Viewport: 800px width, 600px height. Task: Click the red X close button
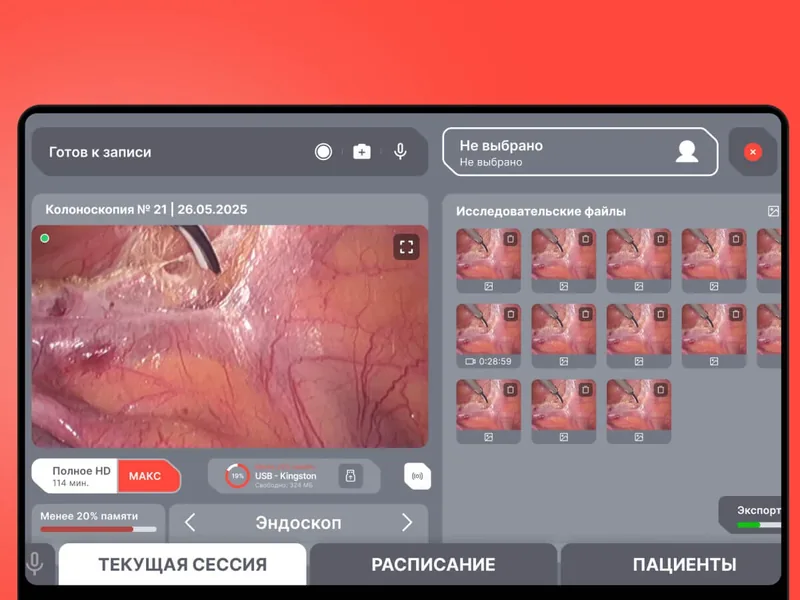click(x=753, y=152)
